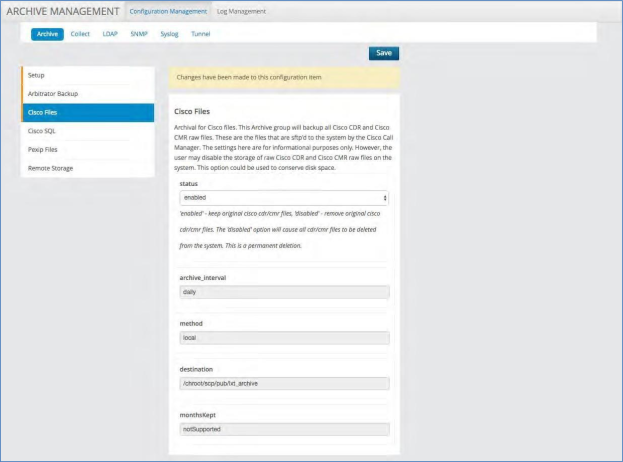This screenshot has width=623, height=462.
Task: Select the Archive sub-tab
Action: coord(47,33)
